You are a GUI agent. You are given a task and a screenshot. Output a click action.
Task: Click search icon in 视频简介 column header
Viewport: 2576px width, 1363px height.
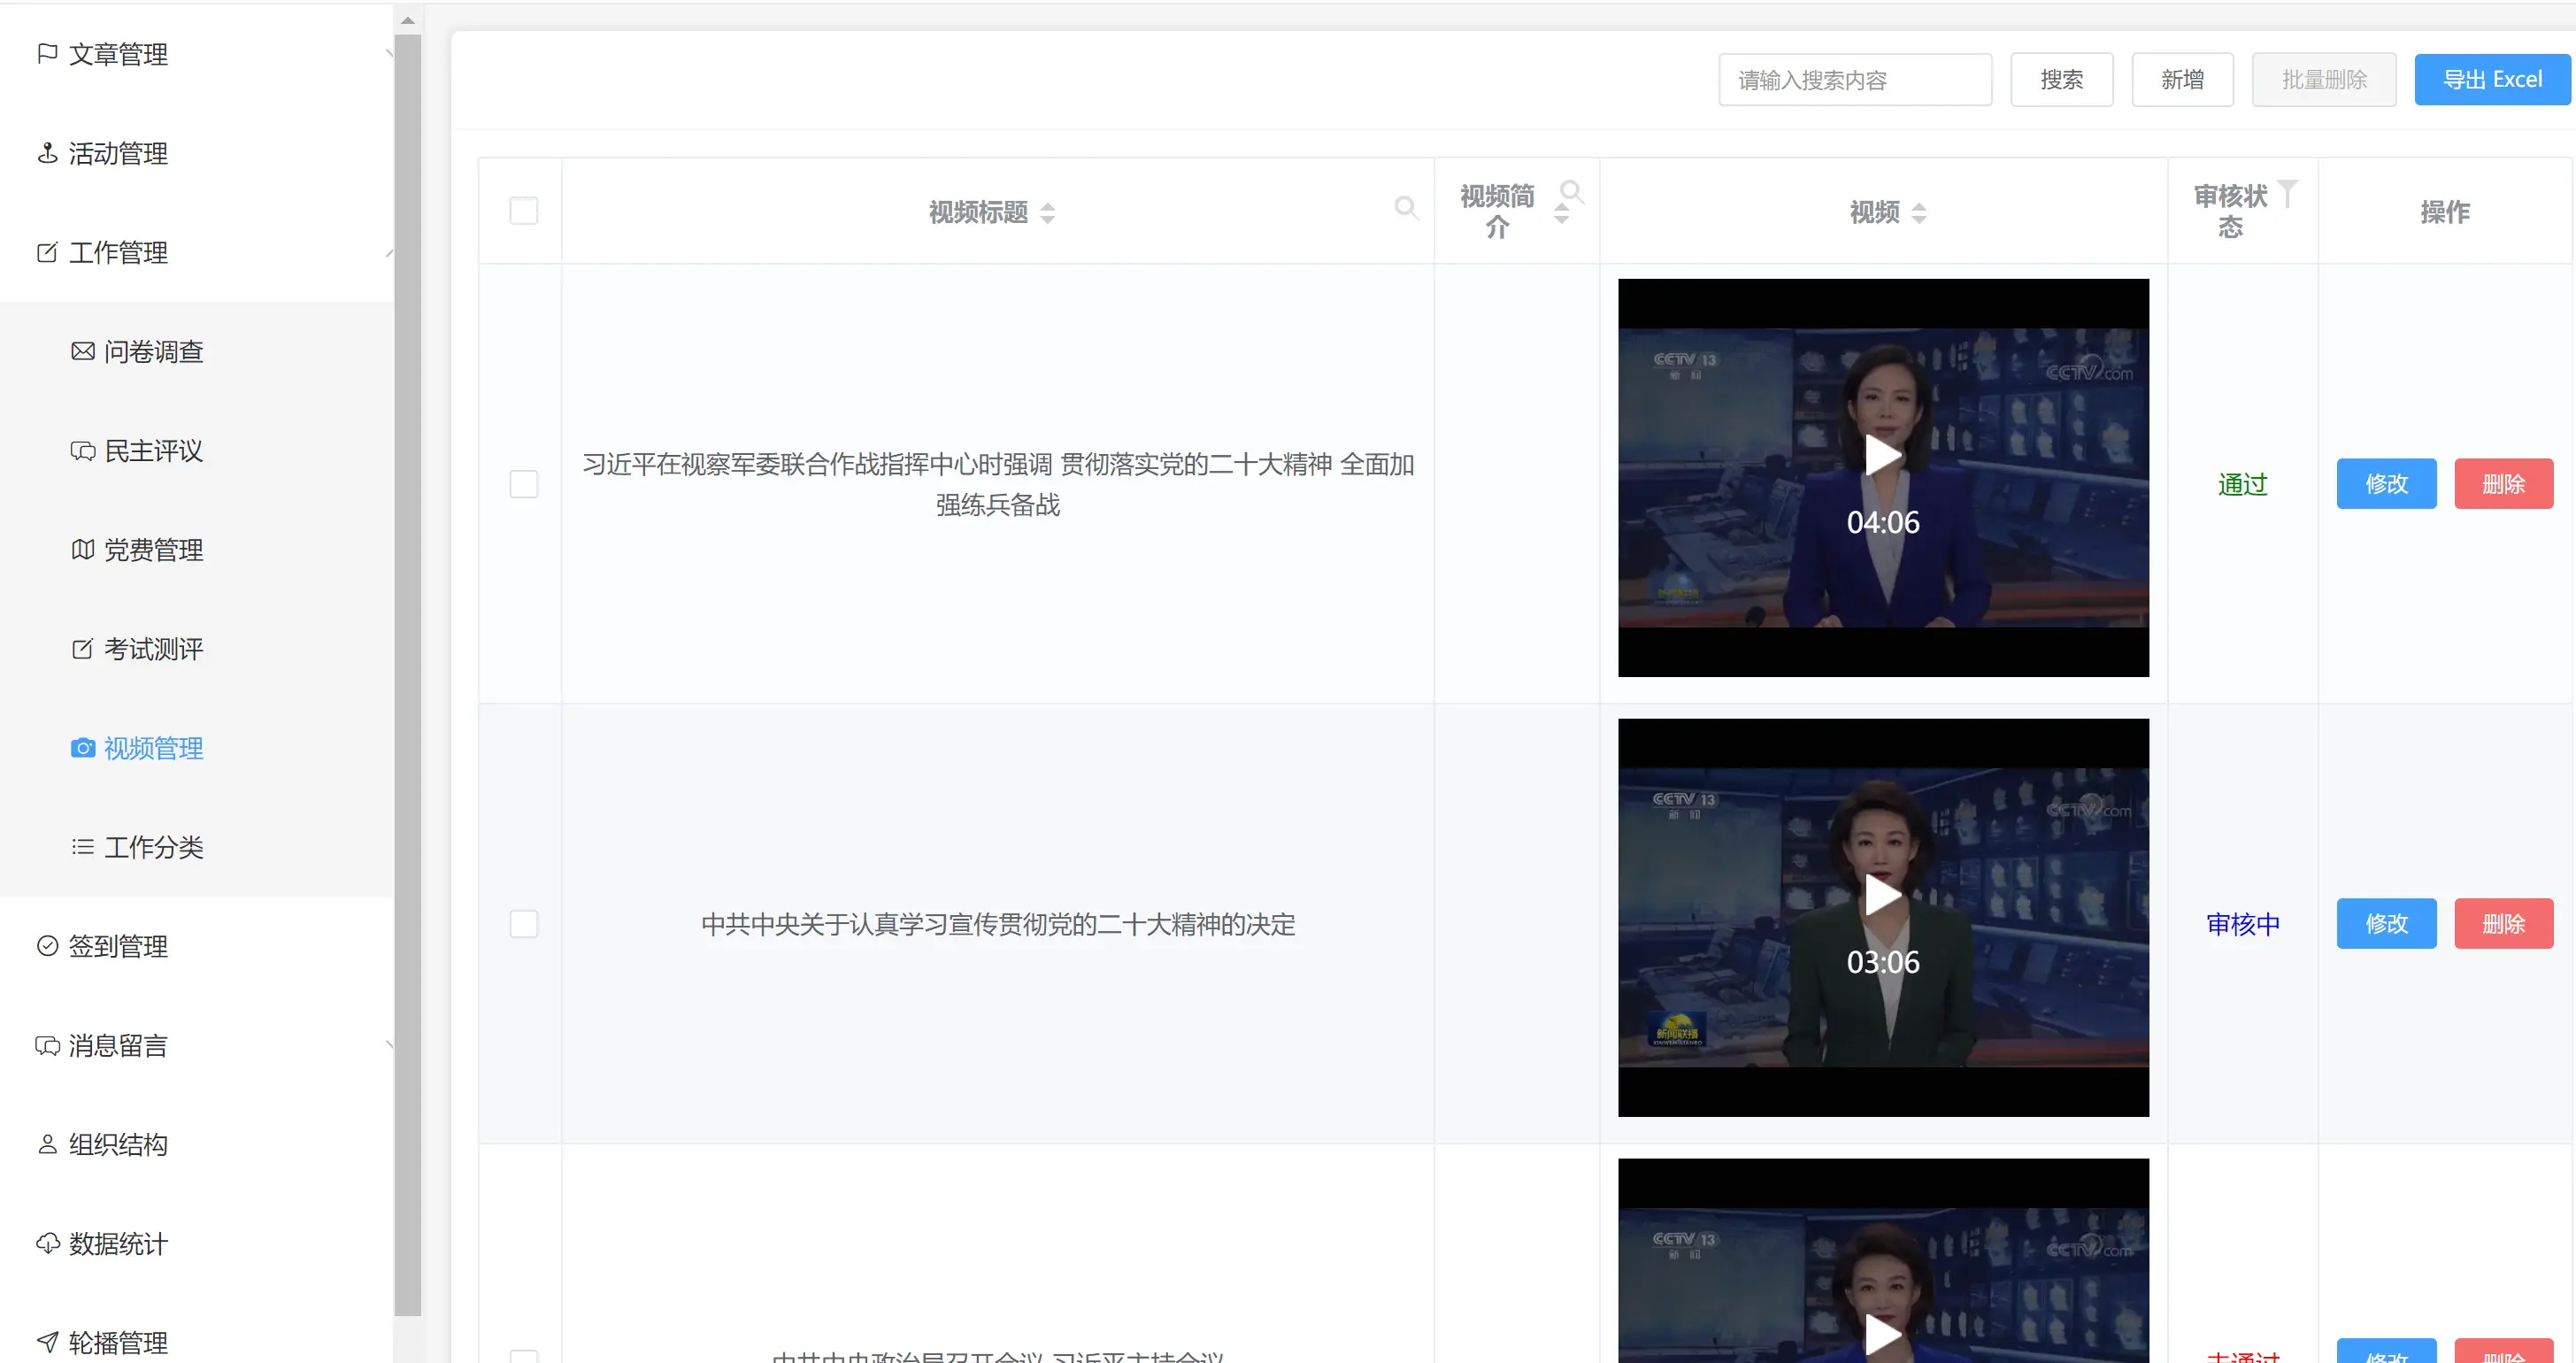1572,192
